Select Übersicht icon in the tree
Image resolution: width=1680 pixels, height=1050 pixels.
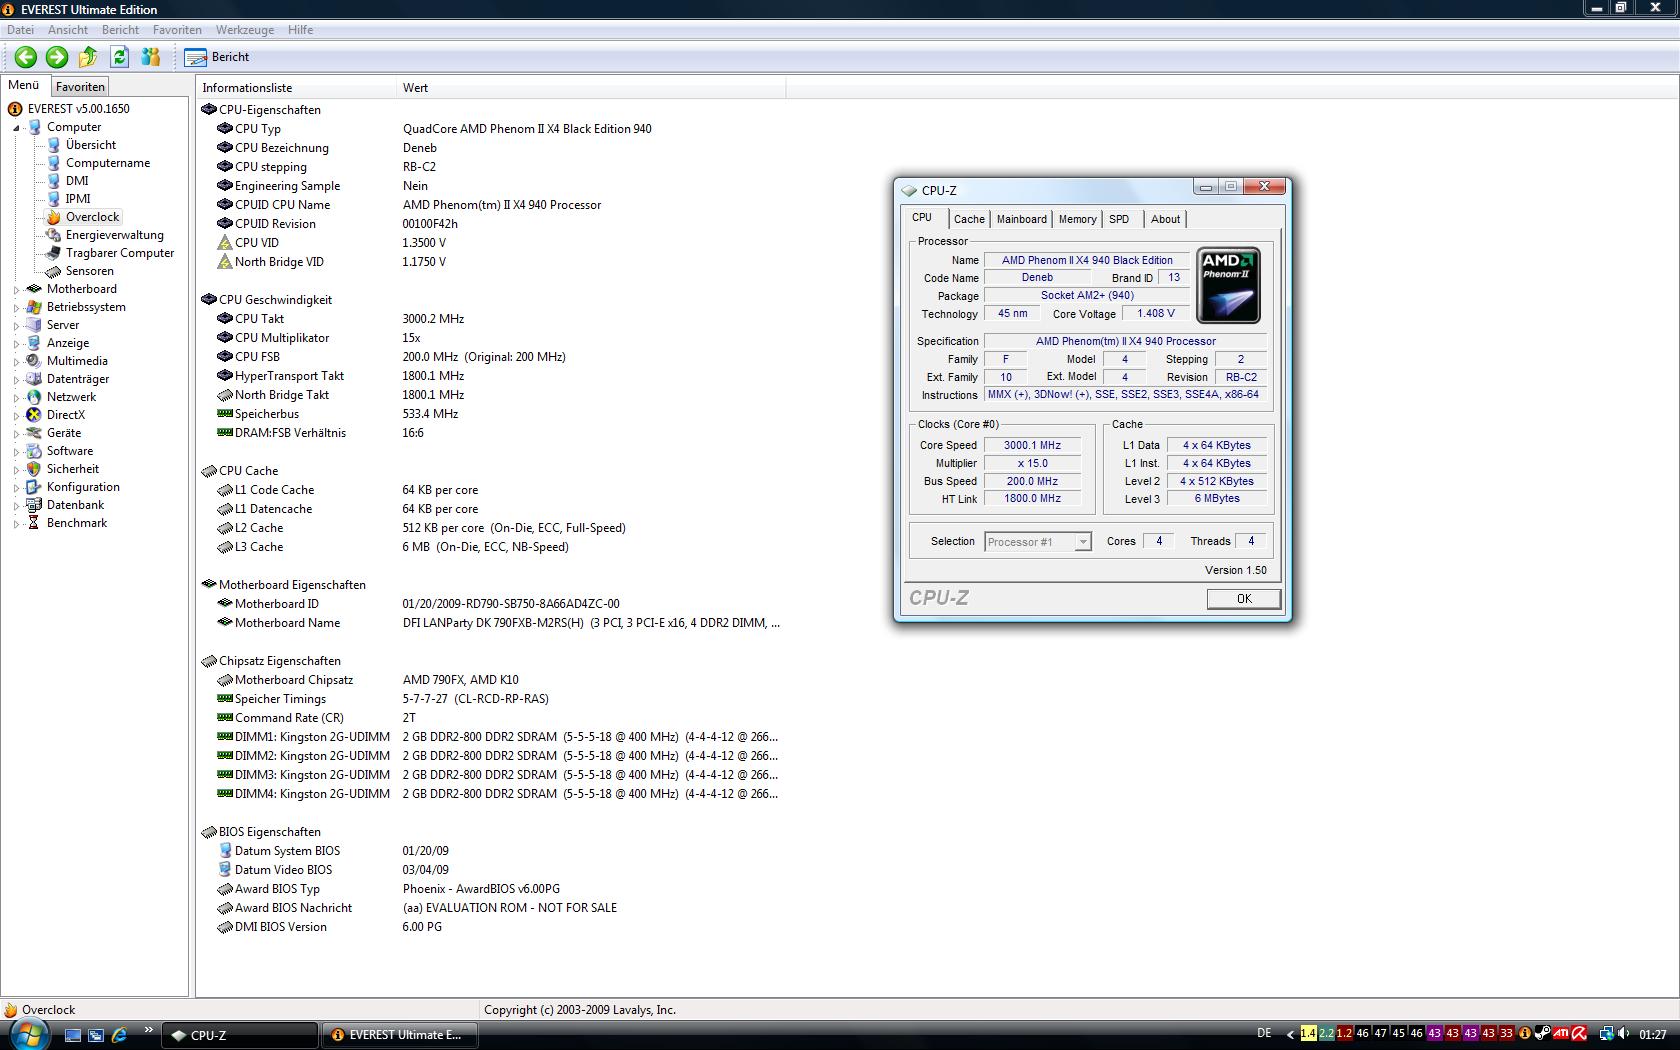tap(54, 145)
